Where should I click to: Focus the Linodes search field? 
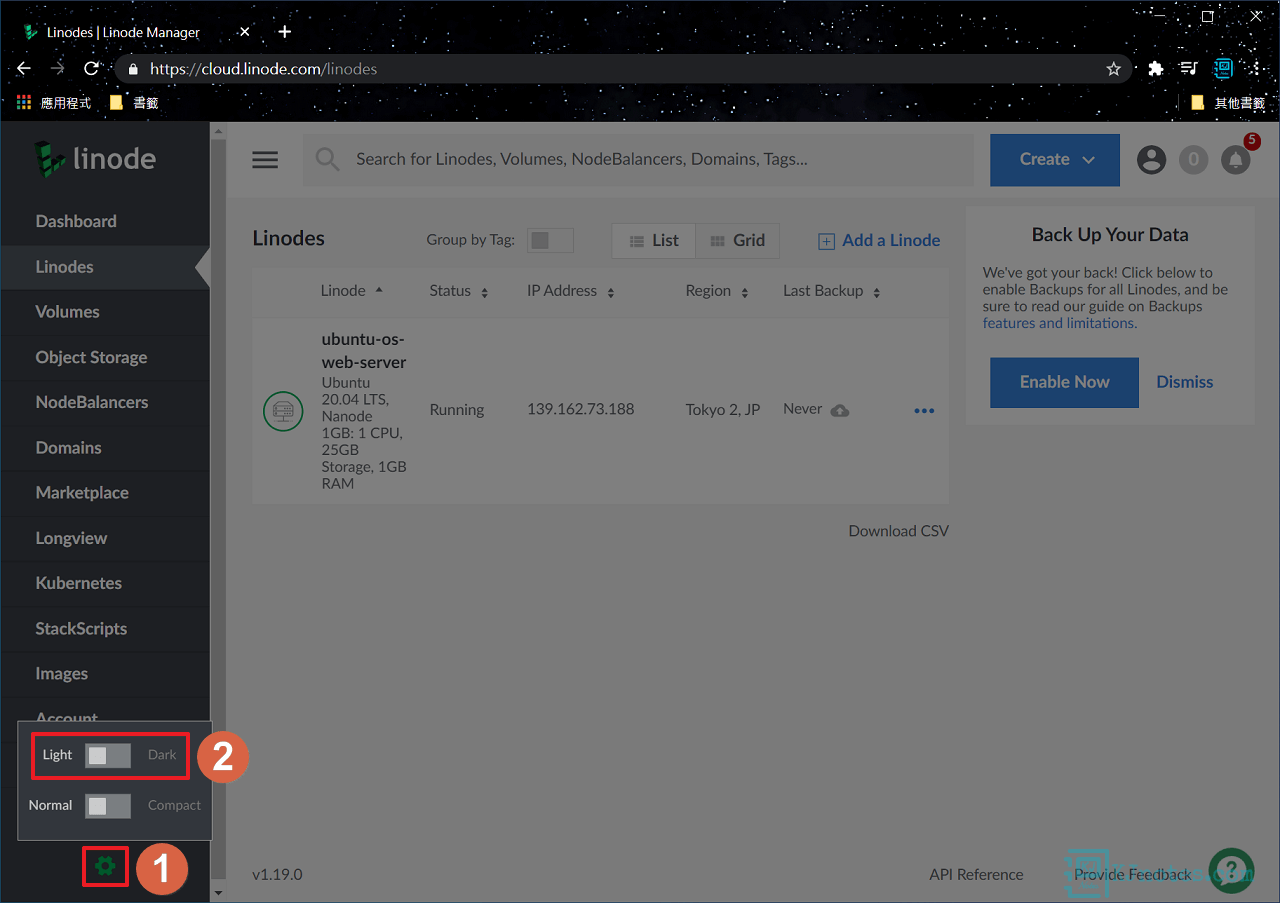[638, 159]
